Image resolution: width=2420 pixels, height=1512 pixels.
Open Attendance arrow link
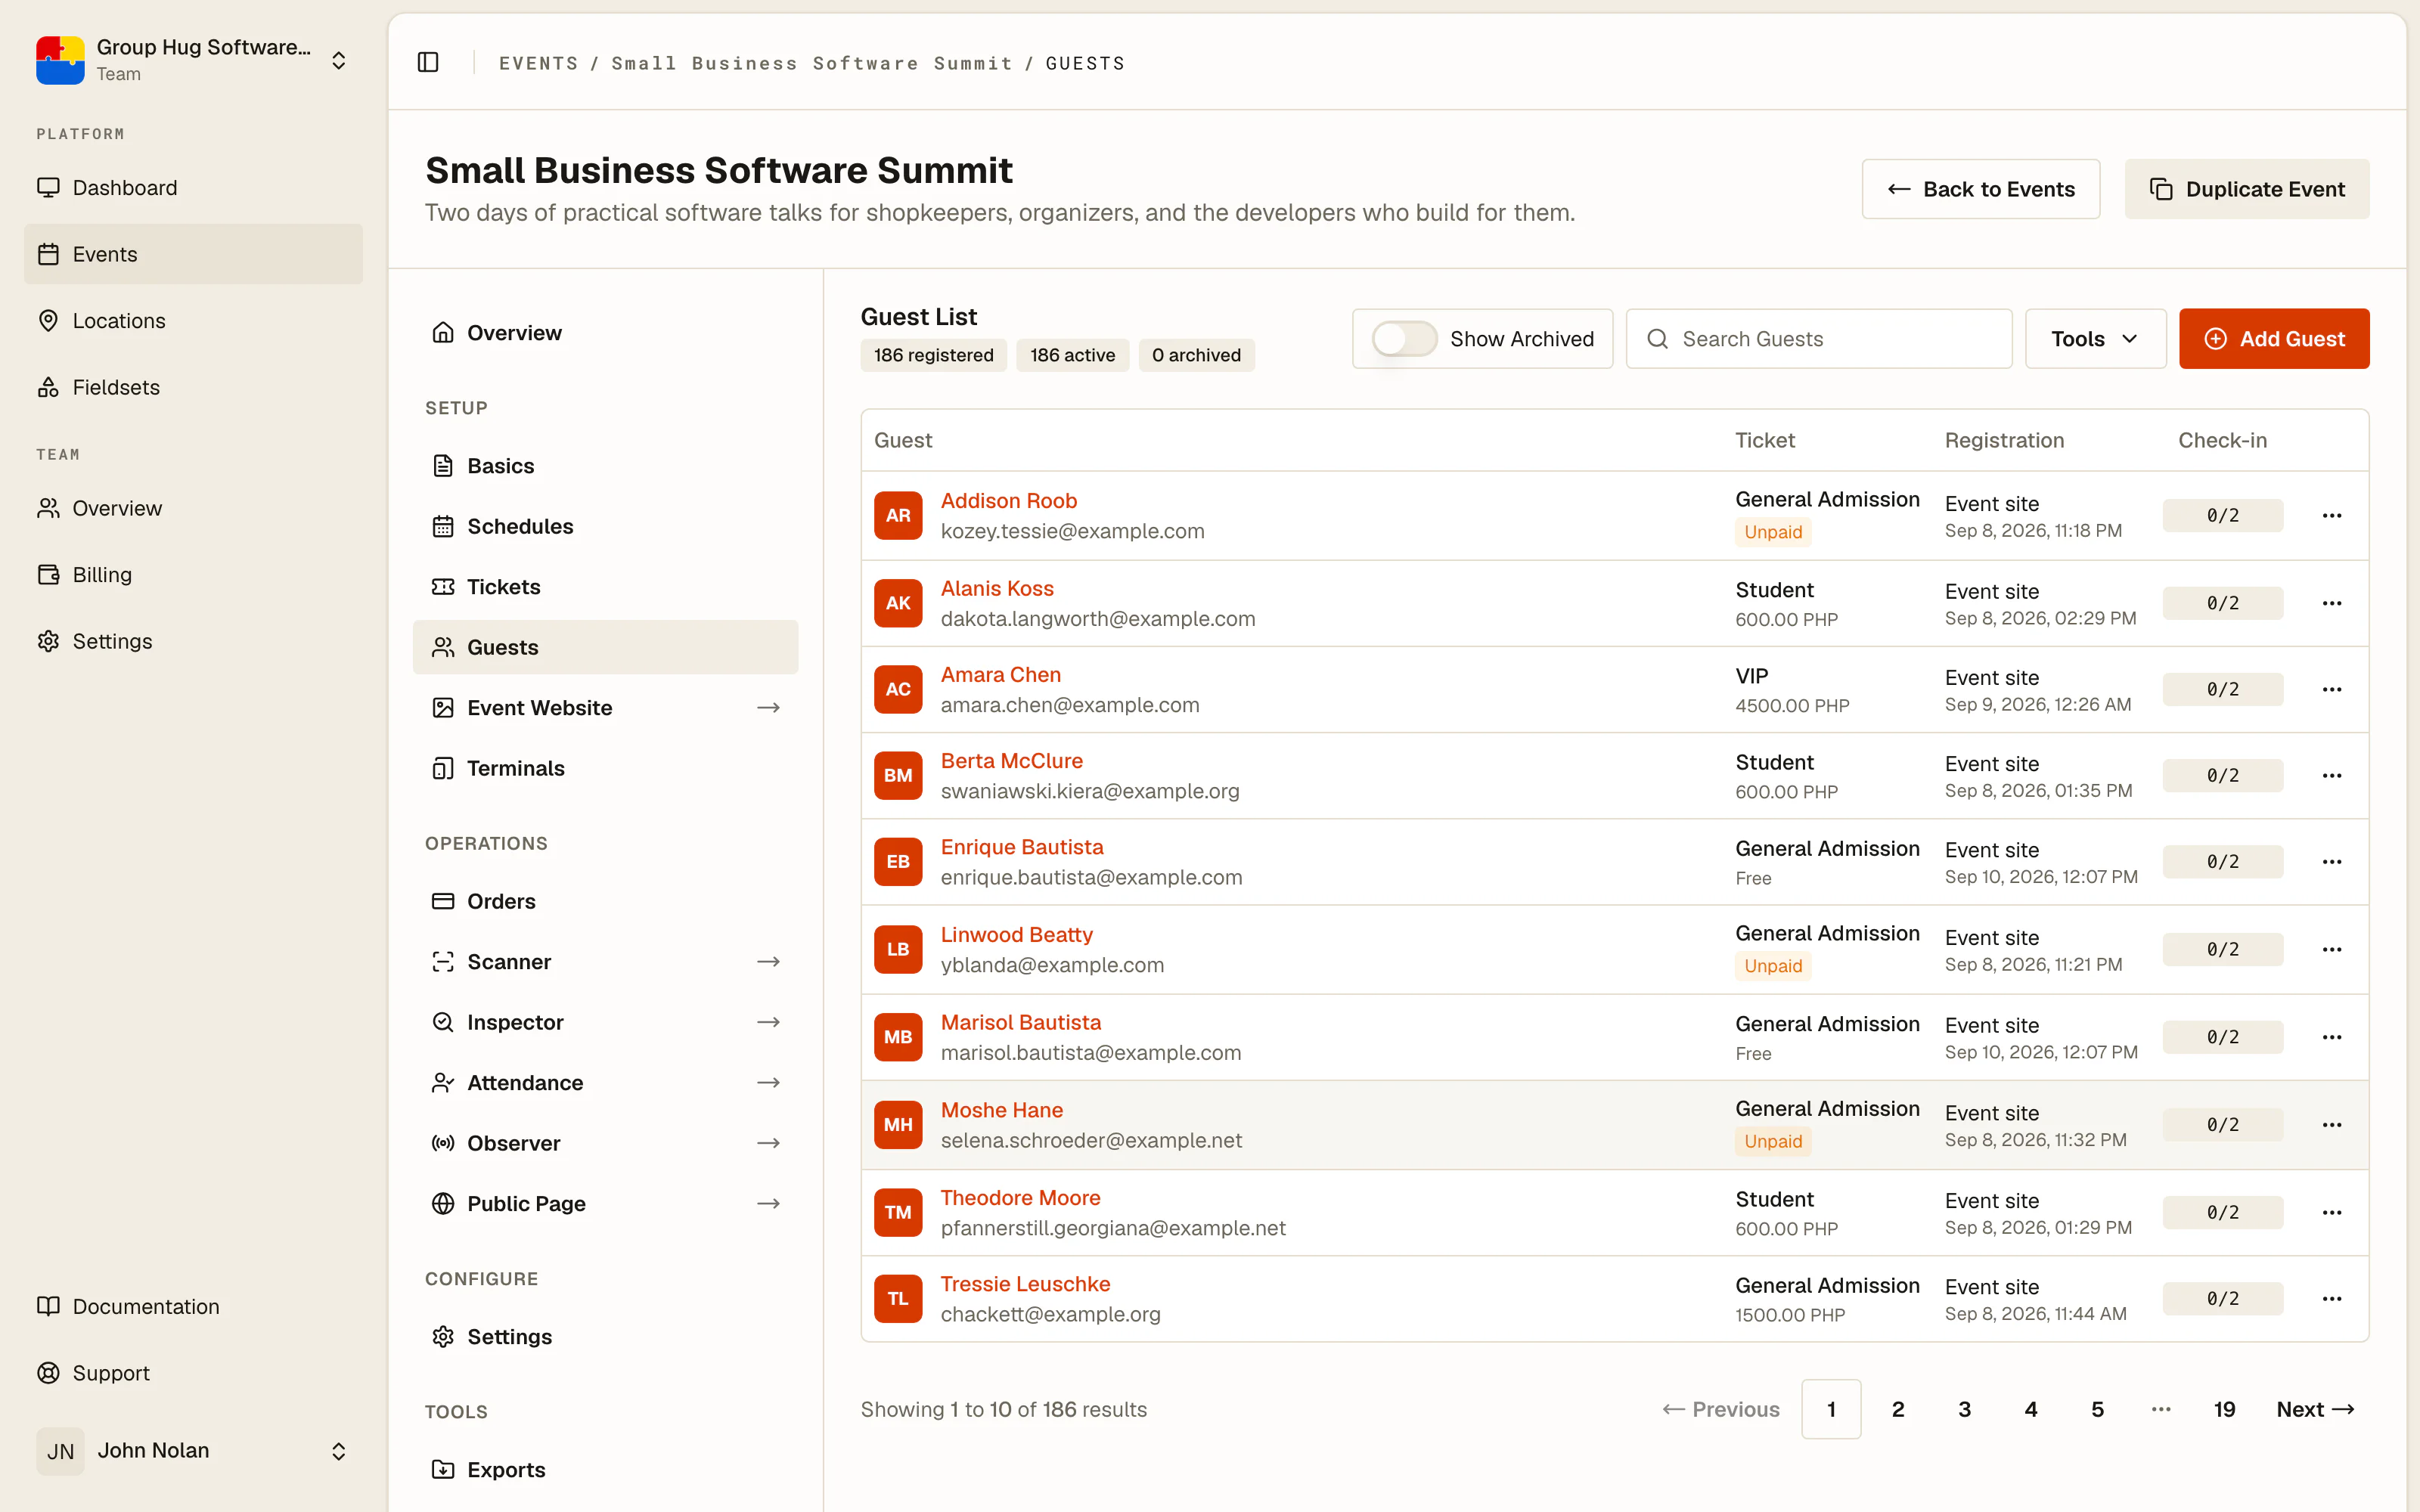click(x=768, y=1083)
